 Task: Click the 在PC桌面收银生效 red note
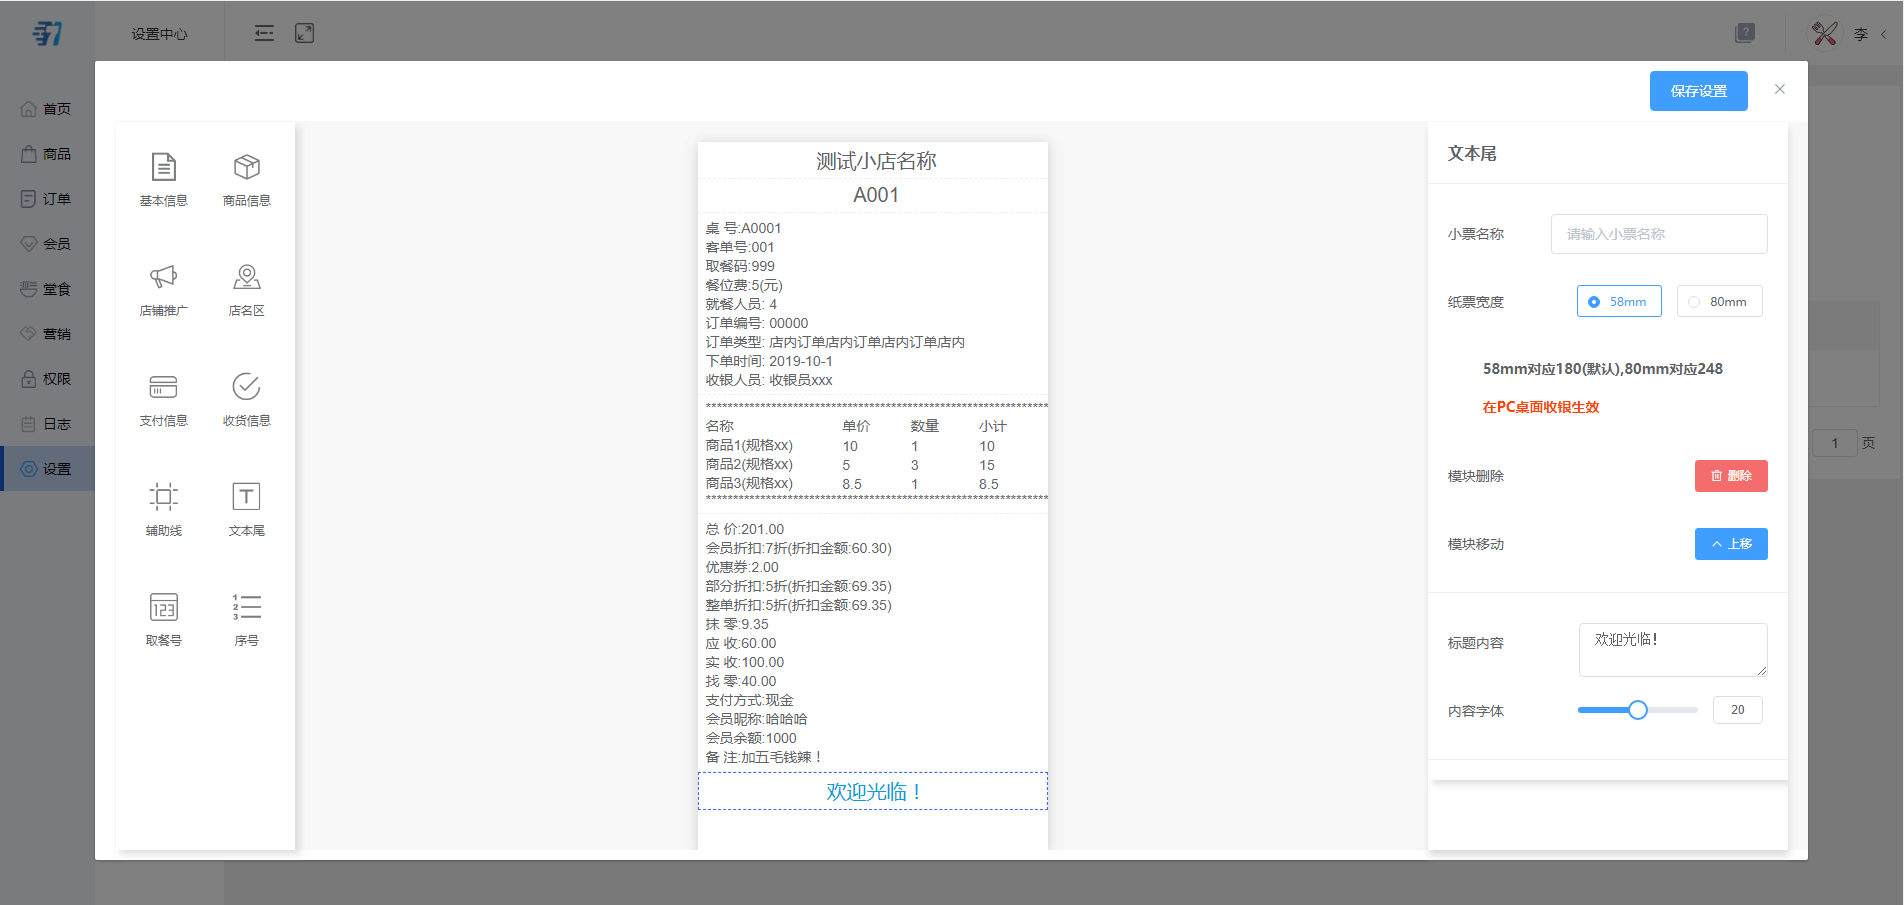(x=1541, y=407)
